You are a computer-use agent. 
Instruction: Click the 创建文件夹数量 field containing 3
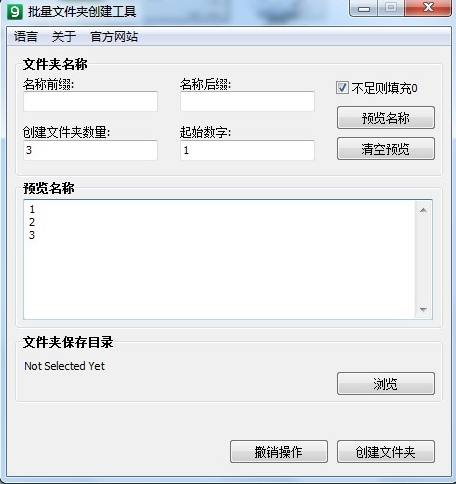click(x=90, y=150)
